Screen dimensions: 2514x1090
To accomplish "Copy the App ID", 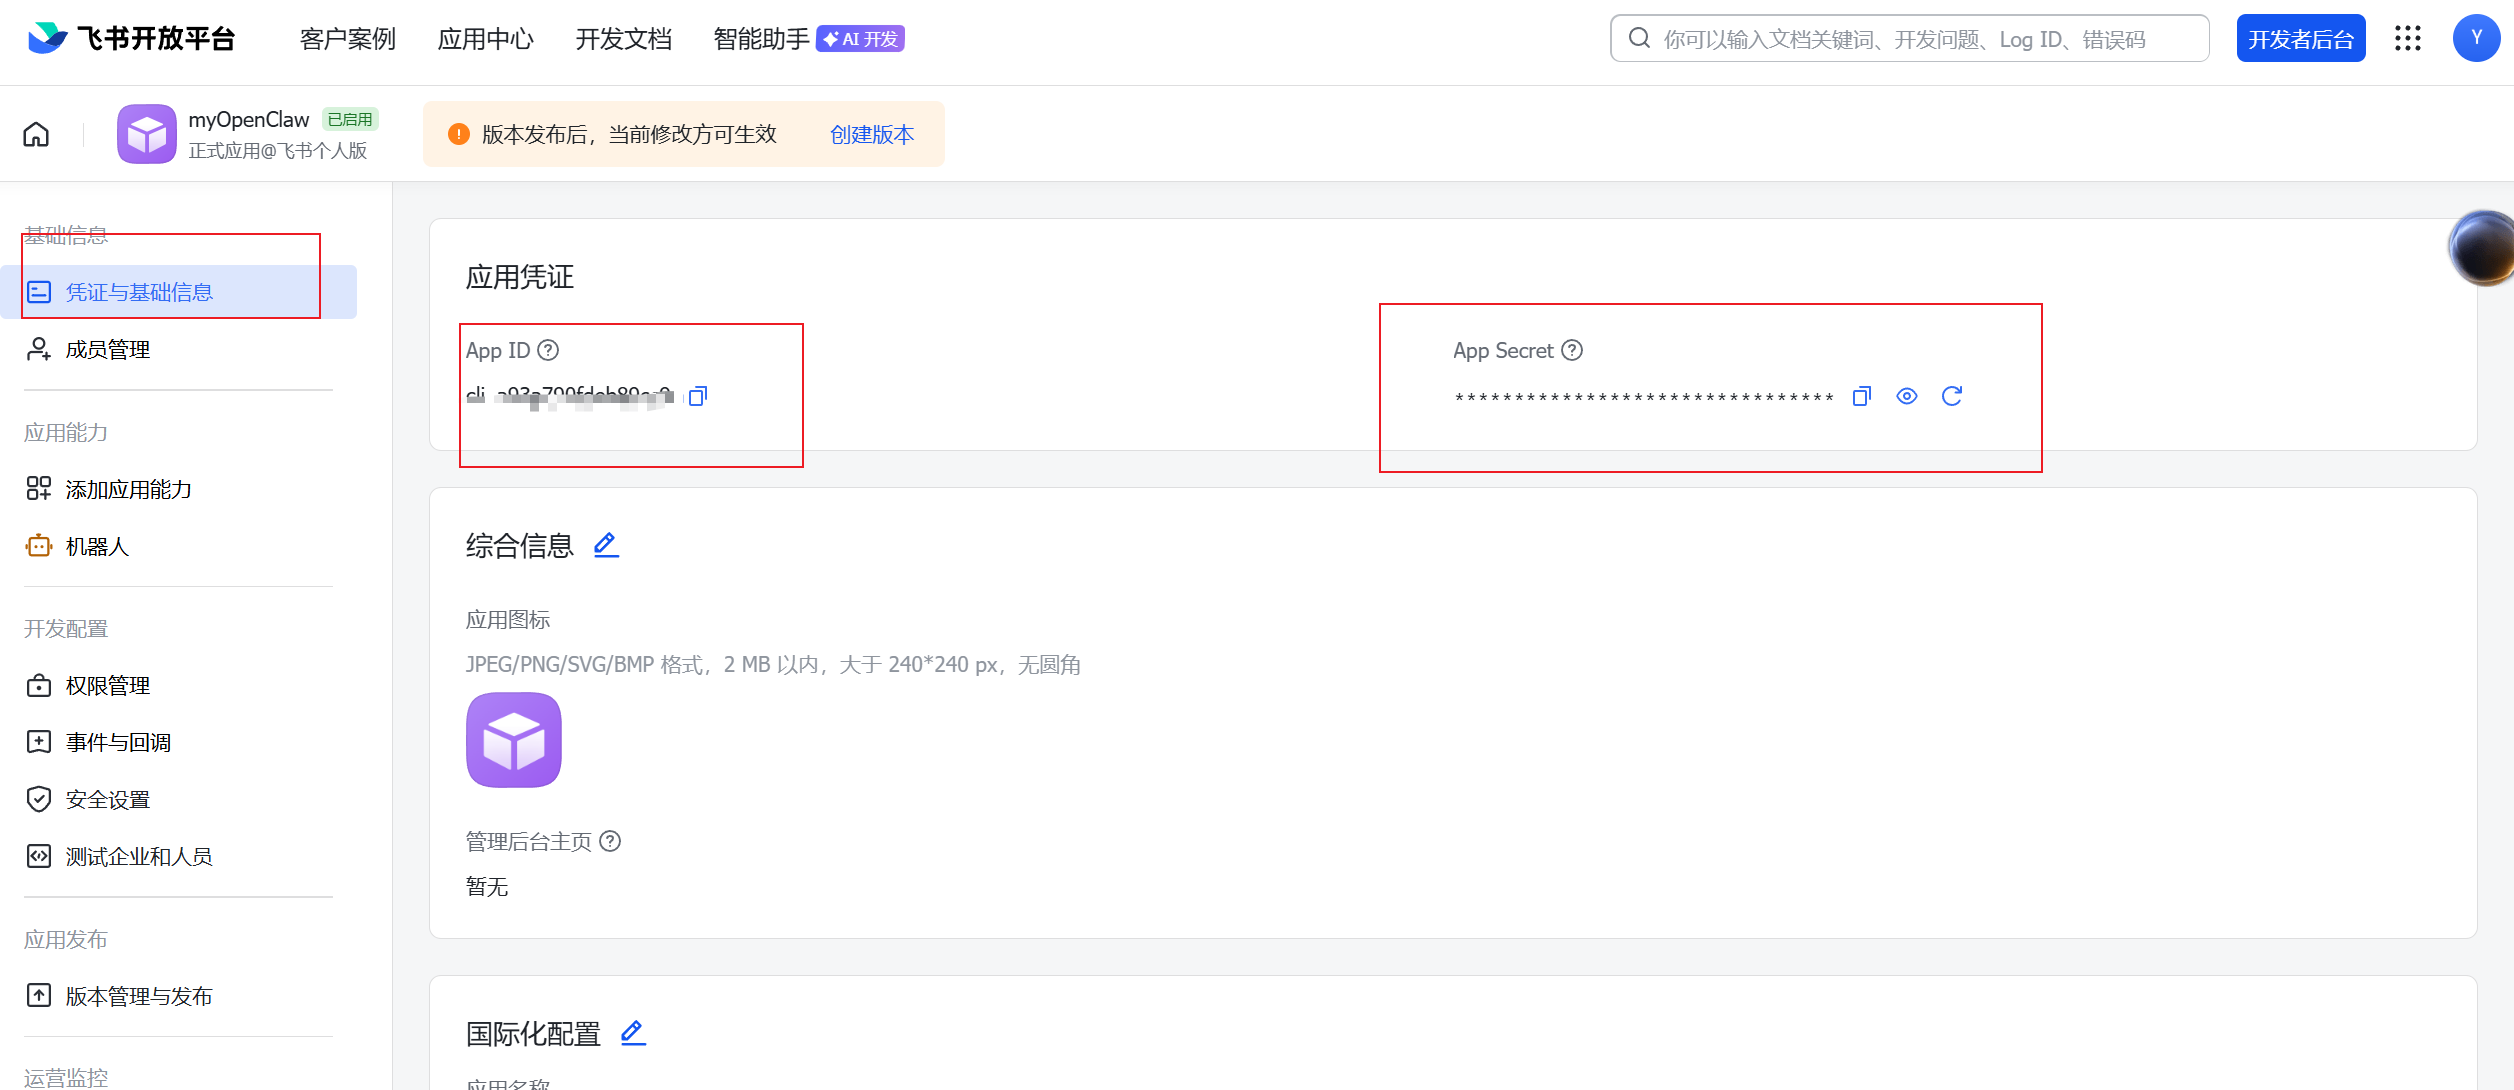I will [698, 396].
